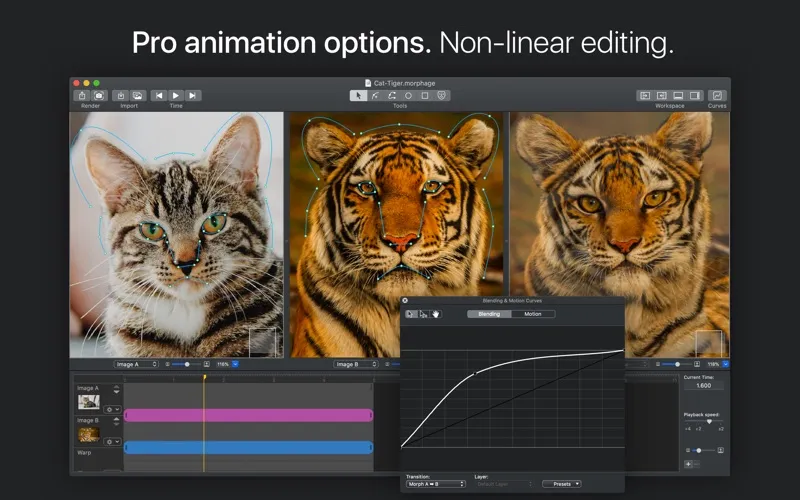This screenshot has height=500, width=800.
Task: Jump to start with rewind button
Action: coord(159,95)
